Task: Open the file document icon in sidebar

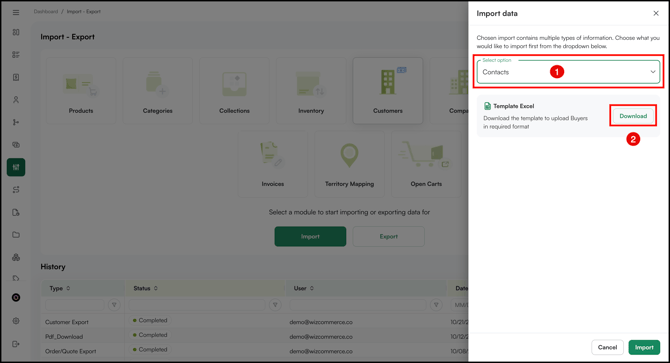Action: pyautogui.click(x=16, y=212)
